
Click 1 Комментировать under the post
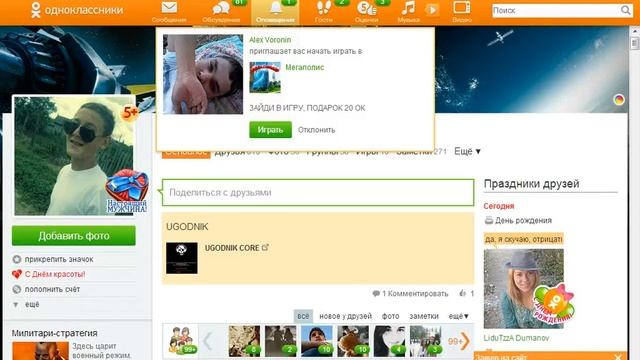(x=410, y=293)
